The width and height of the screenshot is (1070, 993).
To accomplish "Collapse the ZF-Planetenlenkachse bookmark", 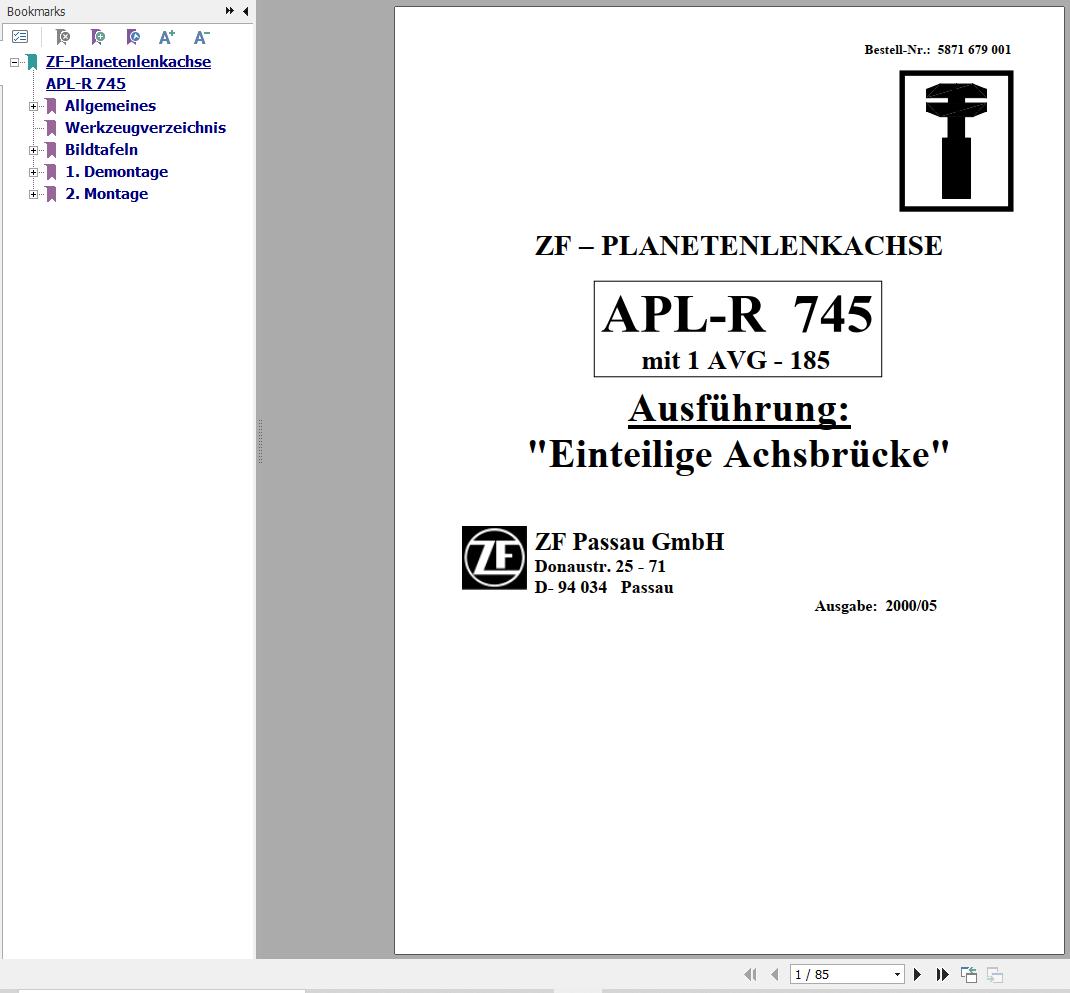I will coord(17,61).
